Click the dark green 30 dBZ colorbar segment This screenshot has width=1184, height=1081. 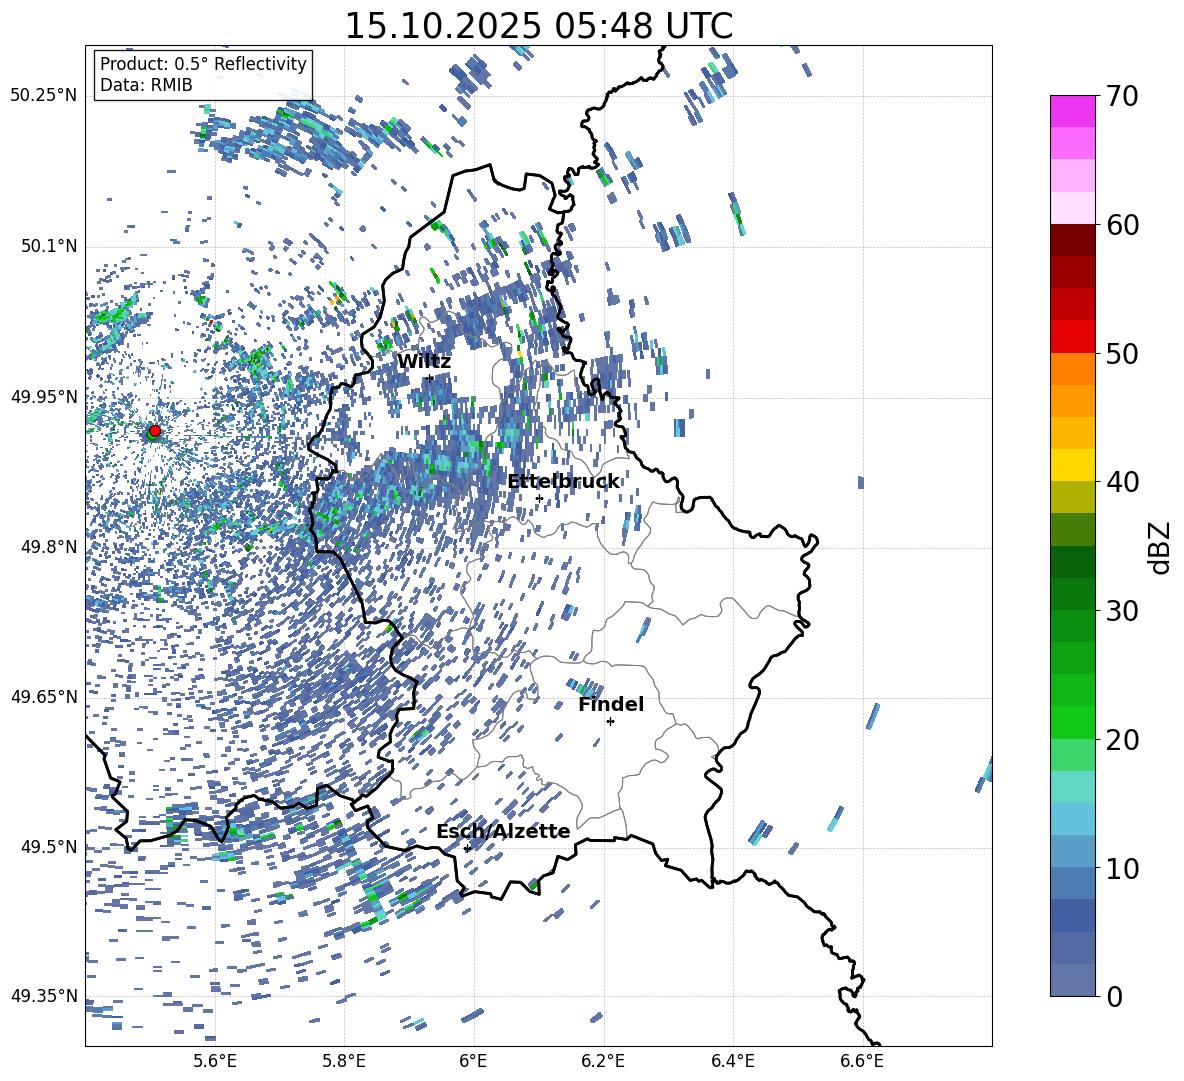click(1072, 594)
